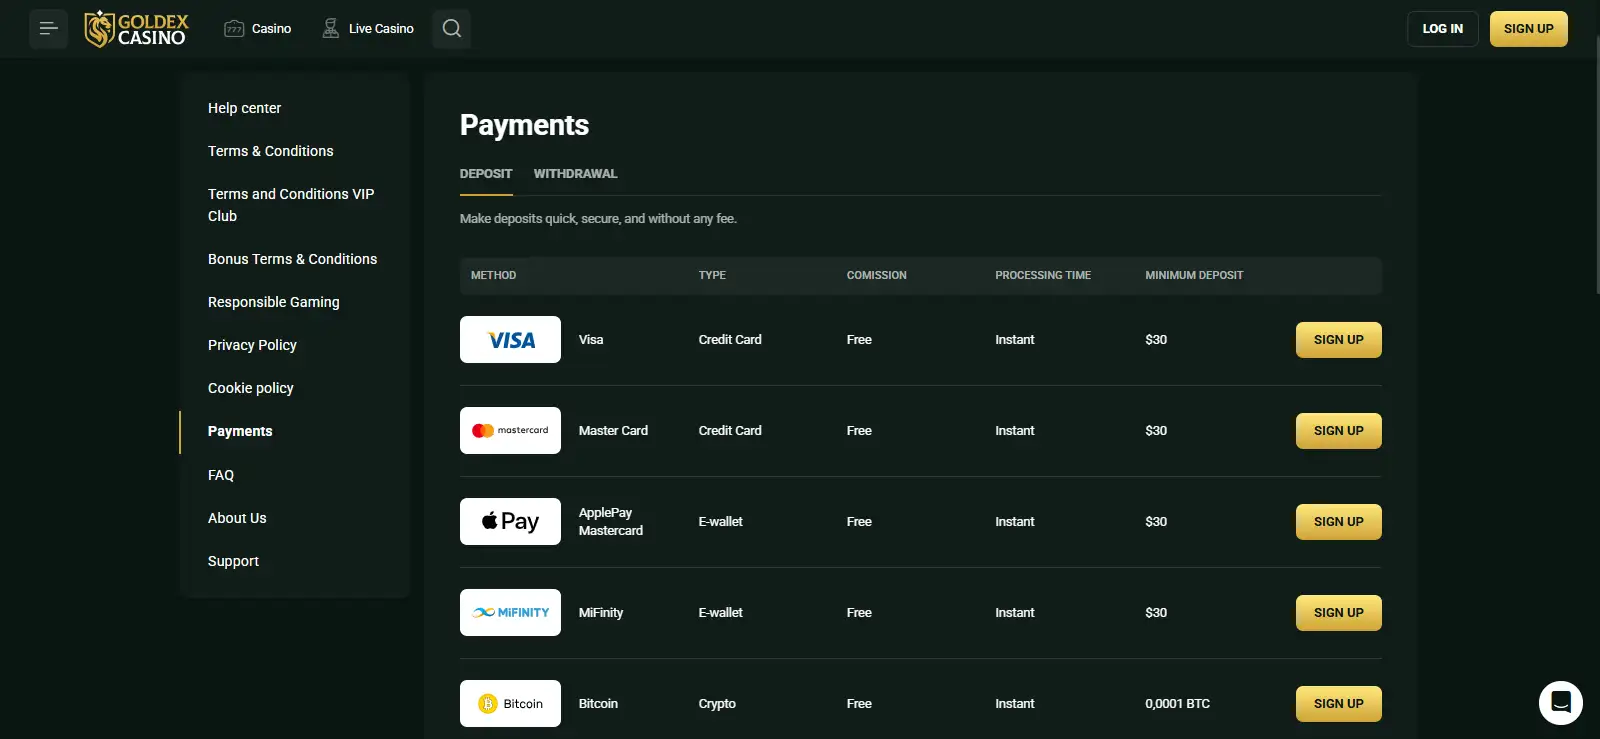Screen dimensions: 1600x739
Task: Click the 'Master Card' method name text
Action: (x=613, y=431)
